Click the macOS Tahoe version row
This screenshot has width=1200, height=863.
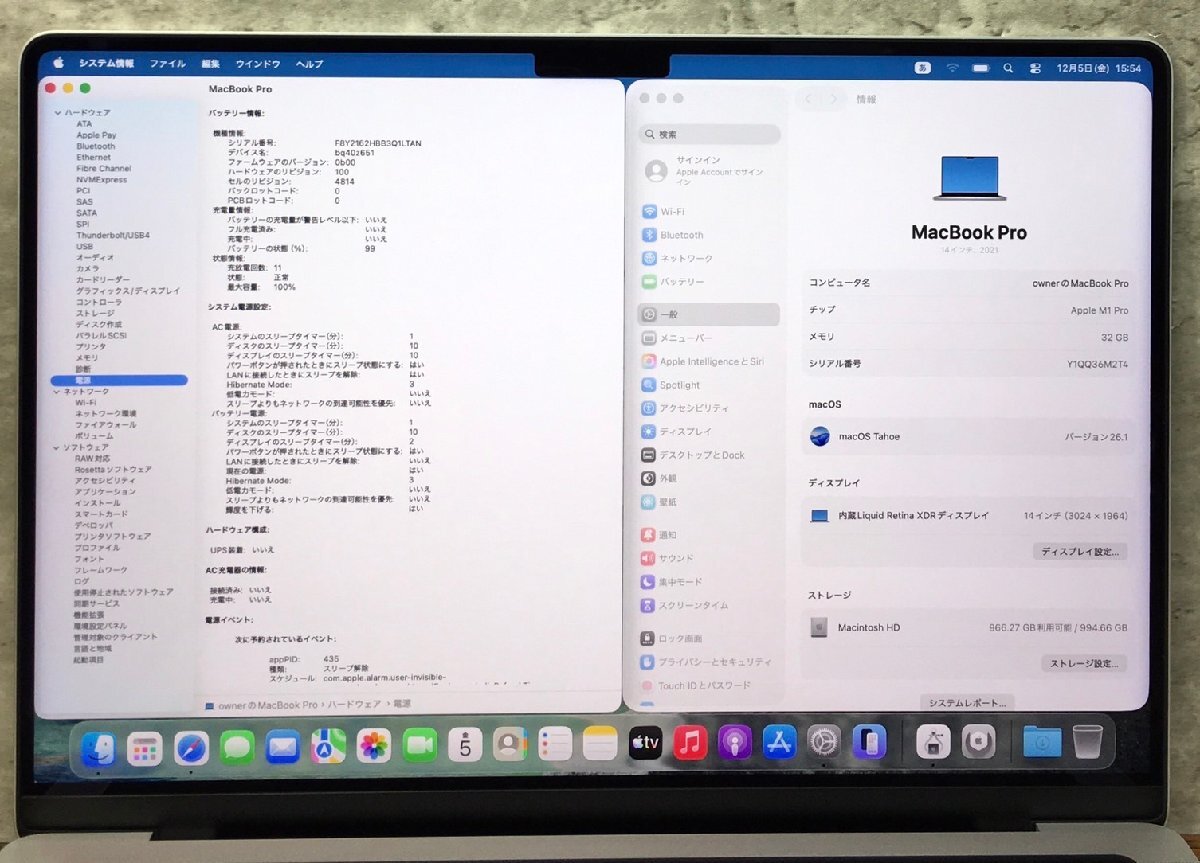click(969, 436)
